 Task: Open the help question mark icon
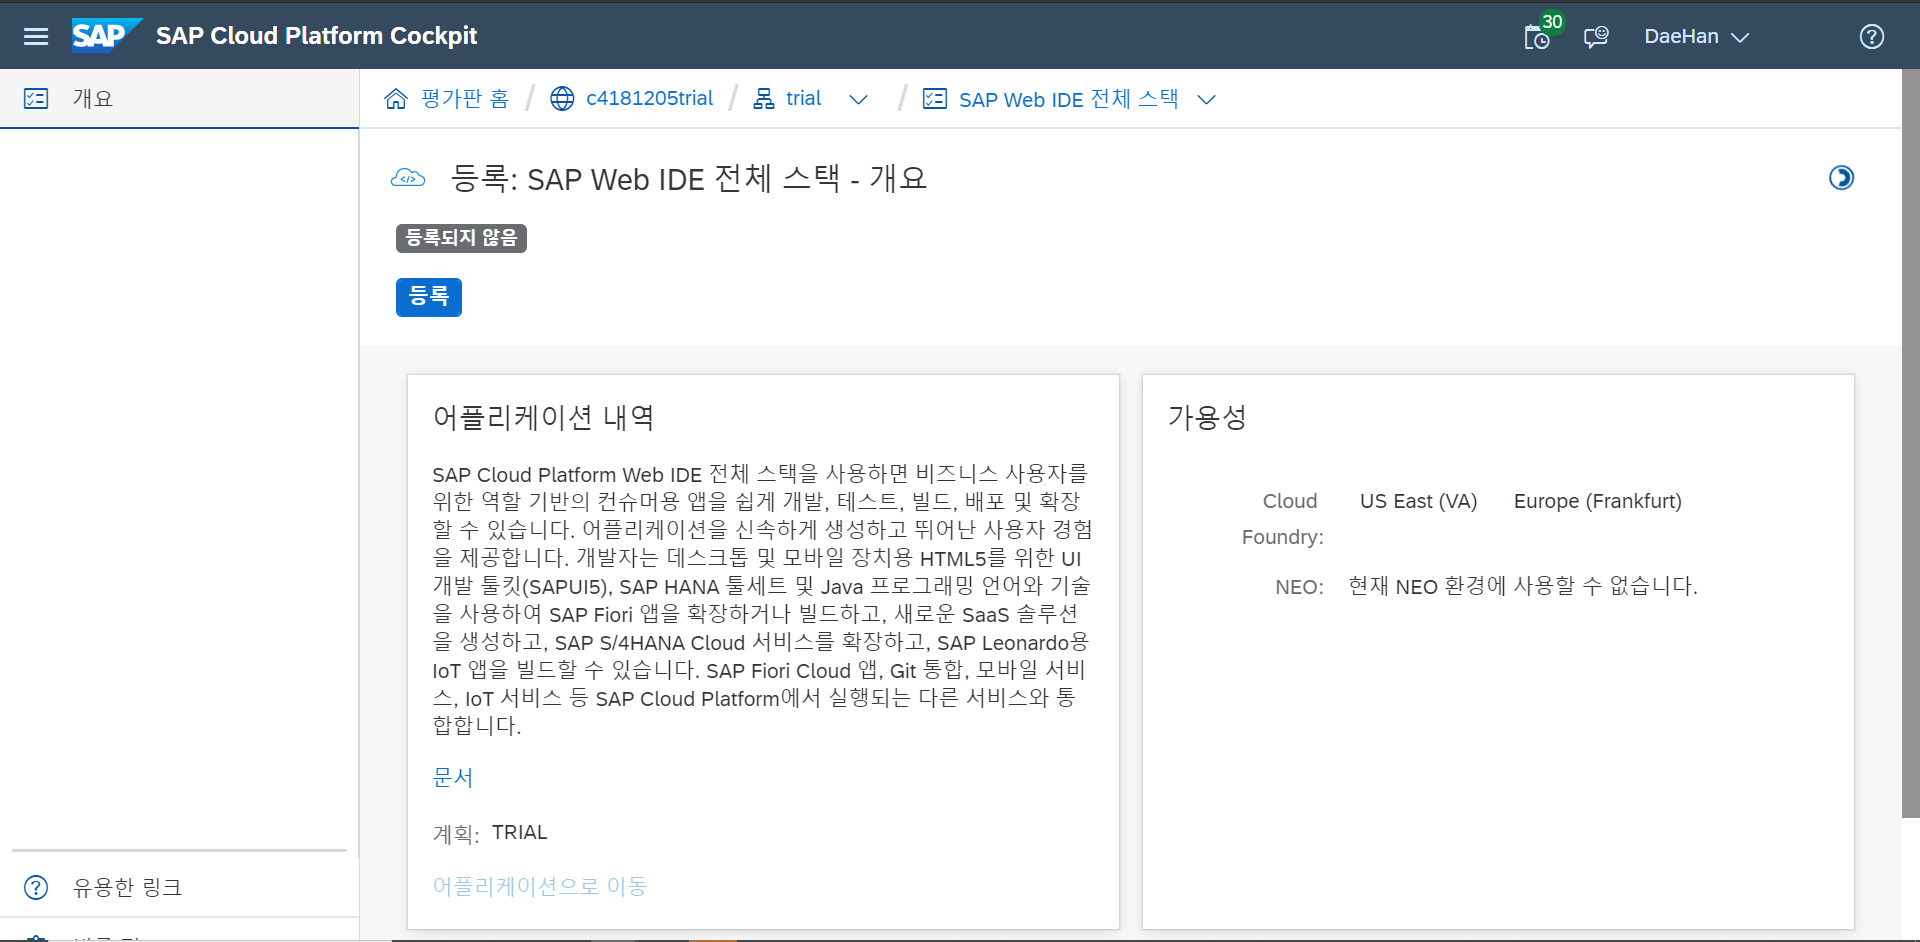click(x=1871, y=37)
